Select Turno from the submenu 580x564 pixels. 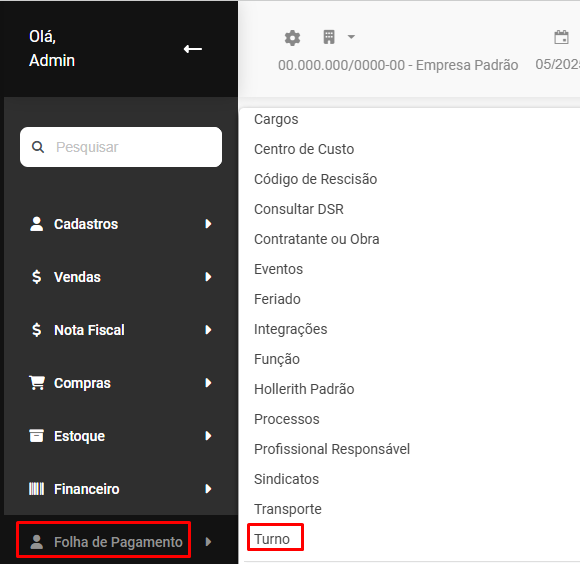272,539
